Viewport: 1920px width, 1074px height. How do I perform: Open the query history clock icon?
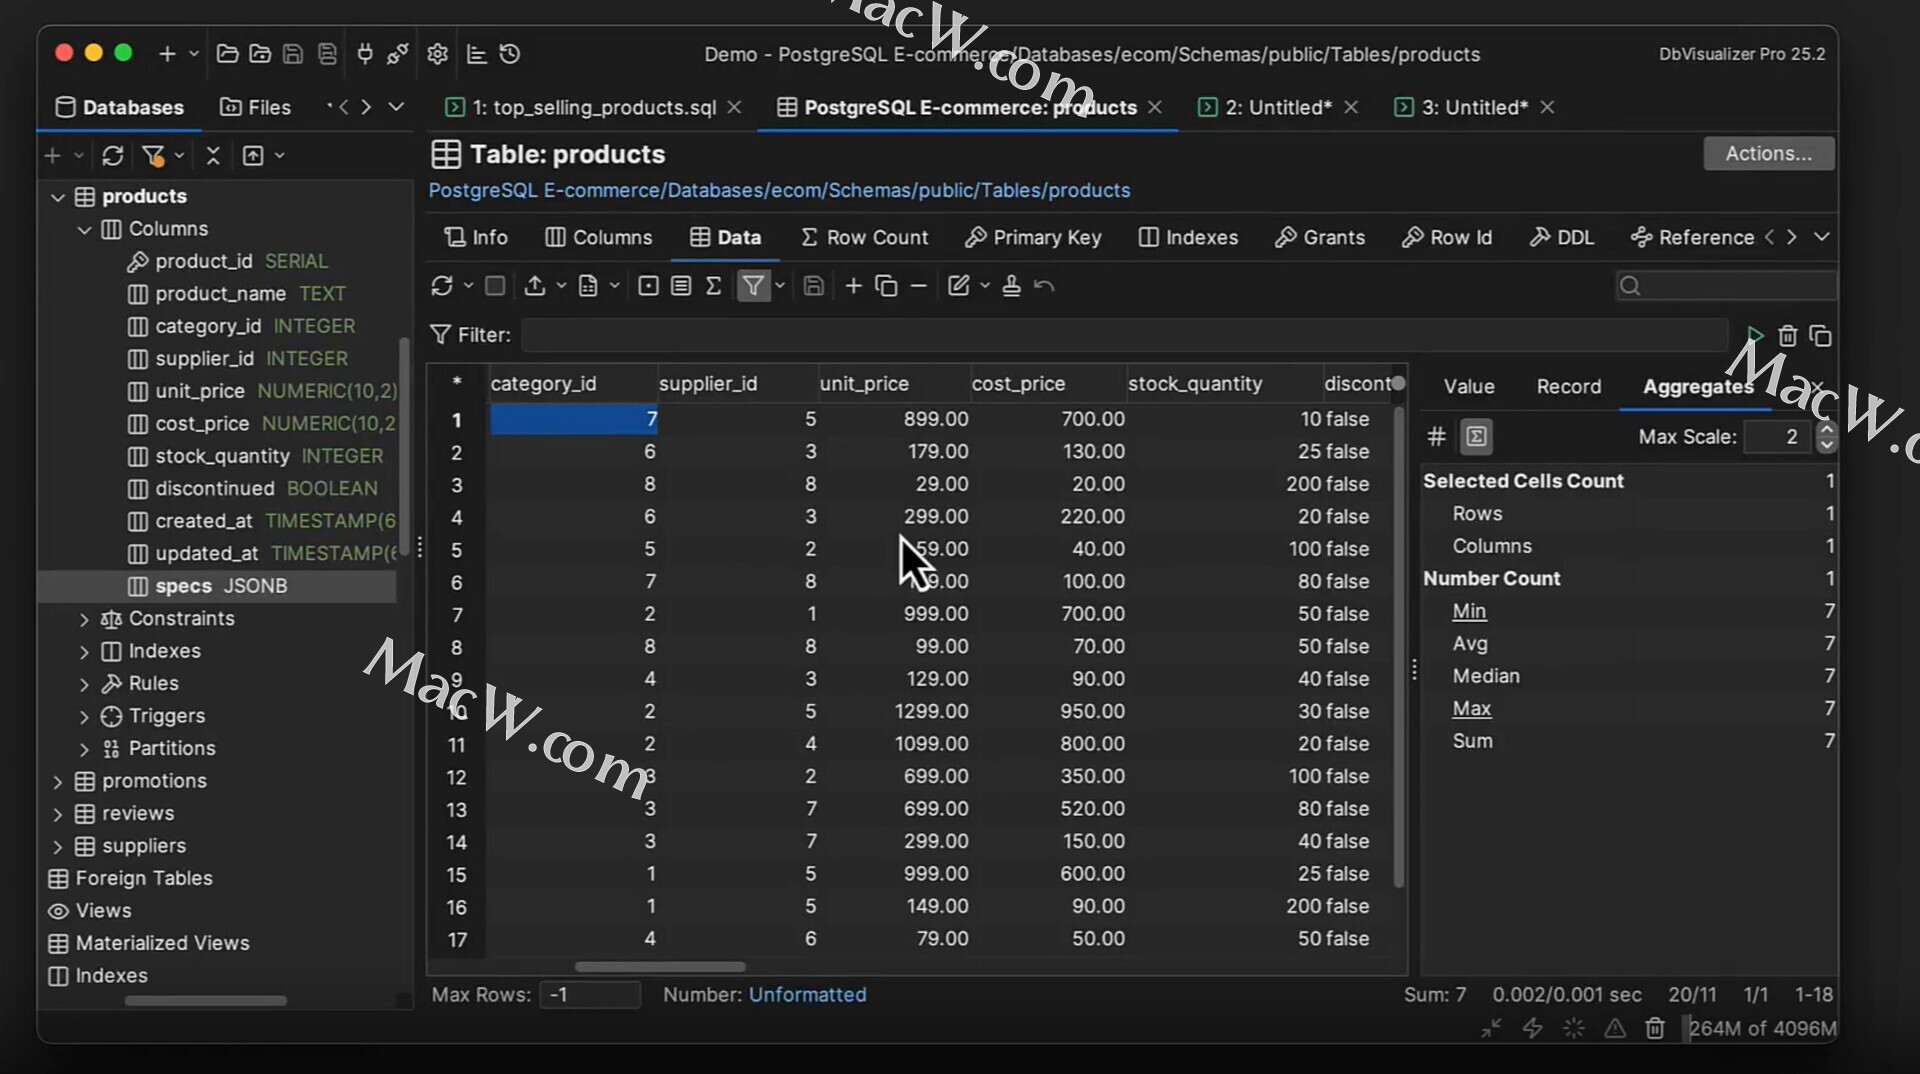(x=510, y=54)
